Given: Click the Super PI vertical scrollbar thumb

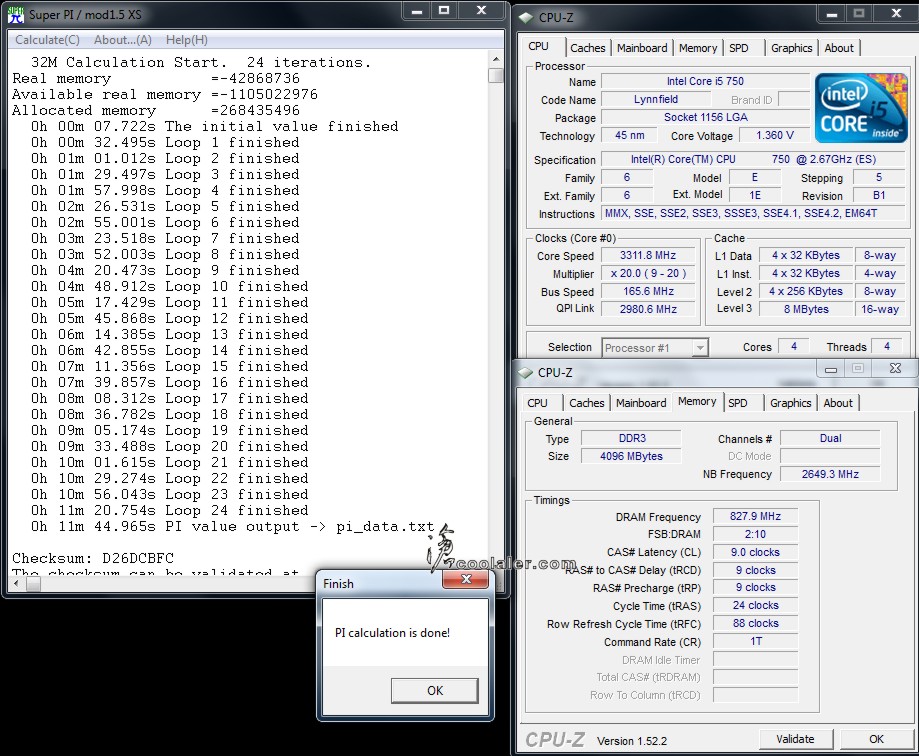Looking at the screenshot, I should tap(496, 76).
